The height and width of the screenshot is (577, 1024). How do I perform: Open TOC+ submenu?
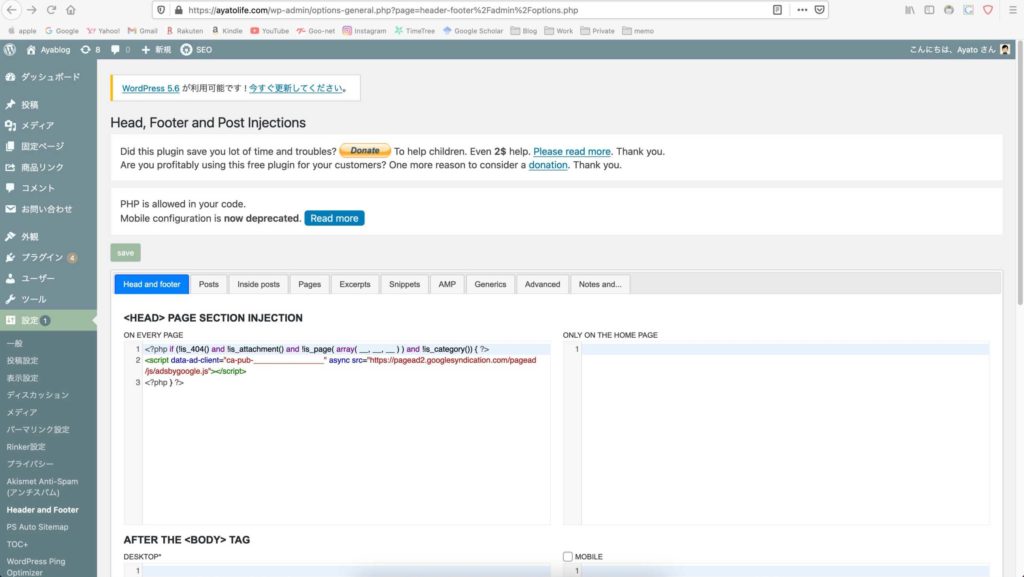[17, 544]
